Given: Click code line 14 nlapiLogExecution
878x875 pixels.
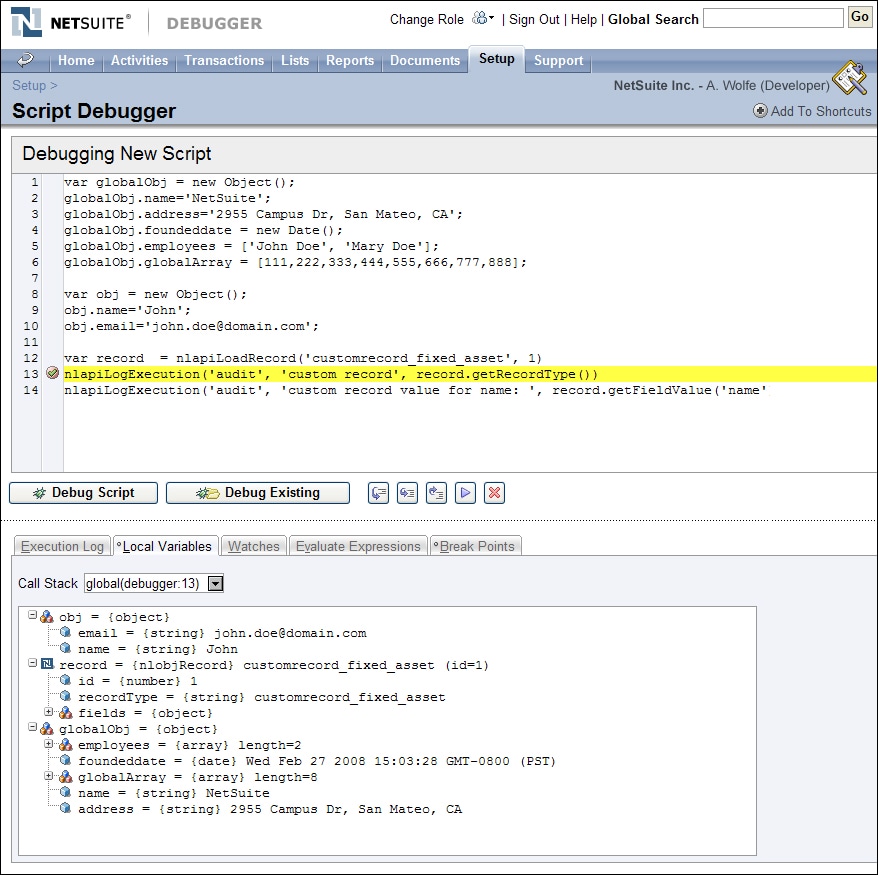Looking at the screenshot, I should tap(415, 390).
